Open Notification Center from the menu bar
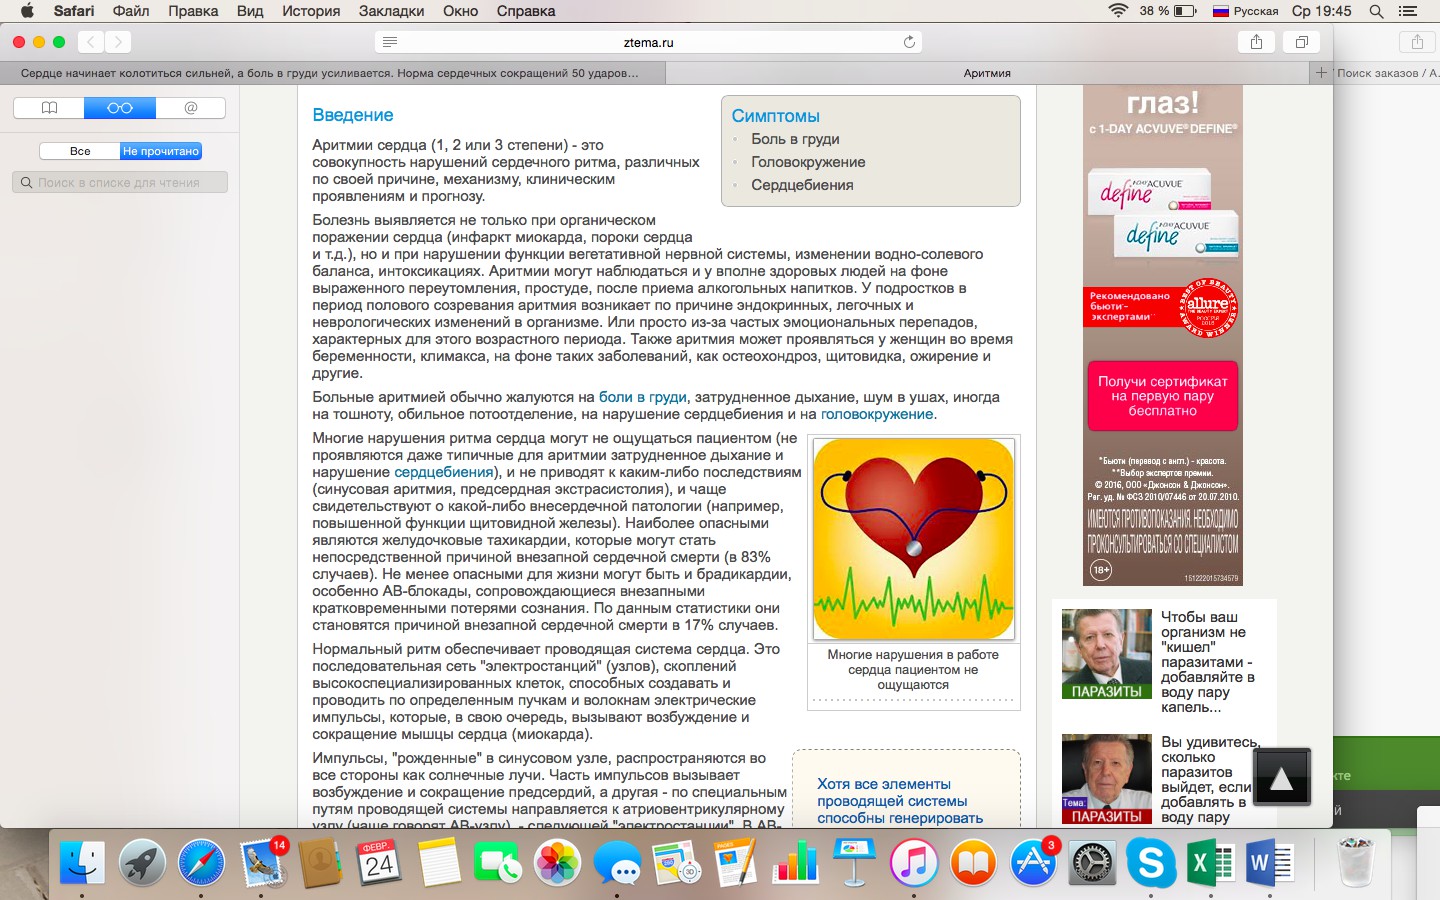This screenshot has height=900, width=1440. [x=1408, y=11]
